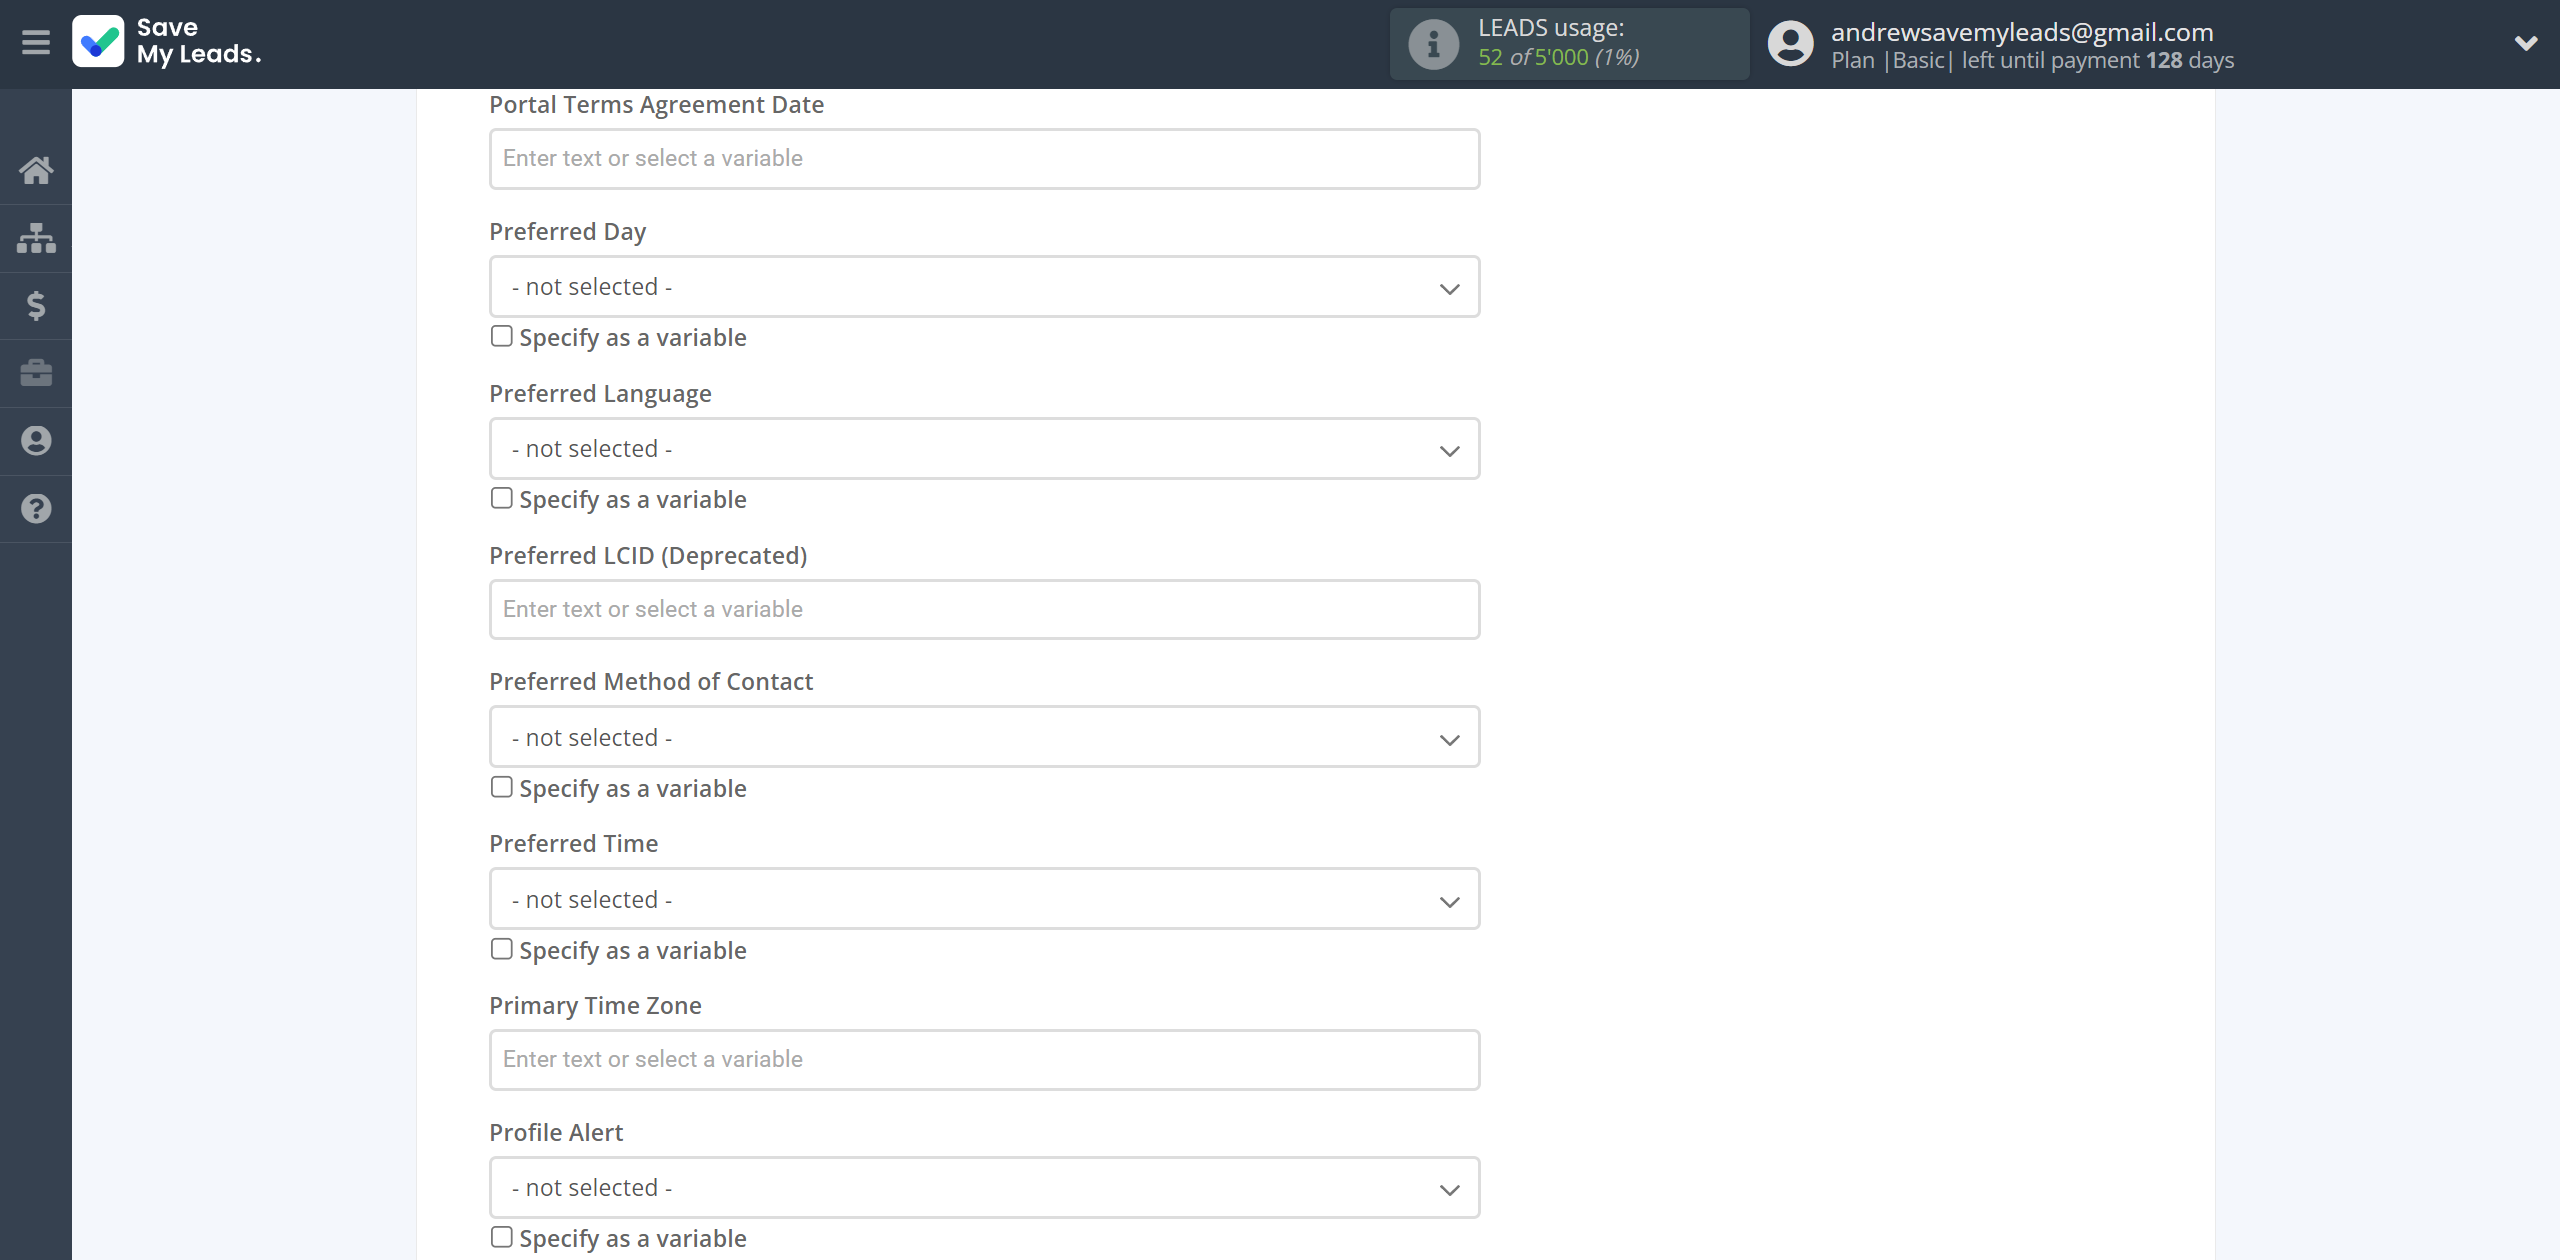Open the Profile Alert dropdown

984,1188
